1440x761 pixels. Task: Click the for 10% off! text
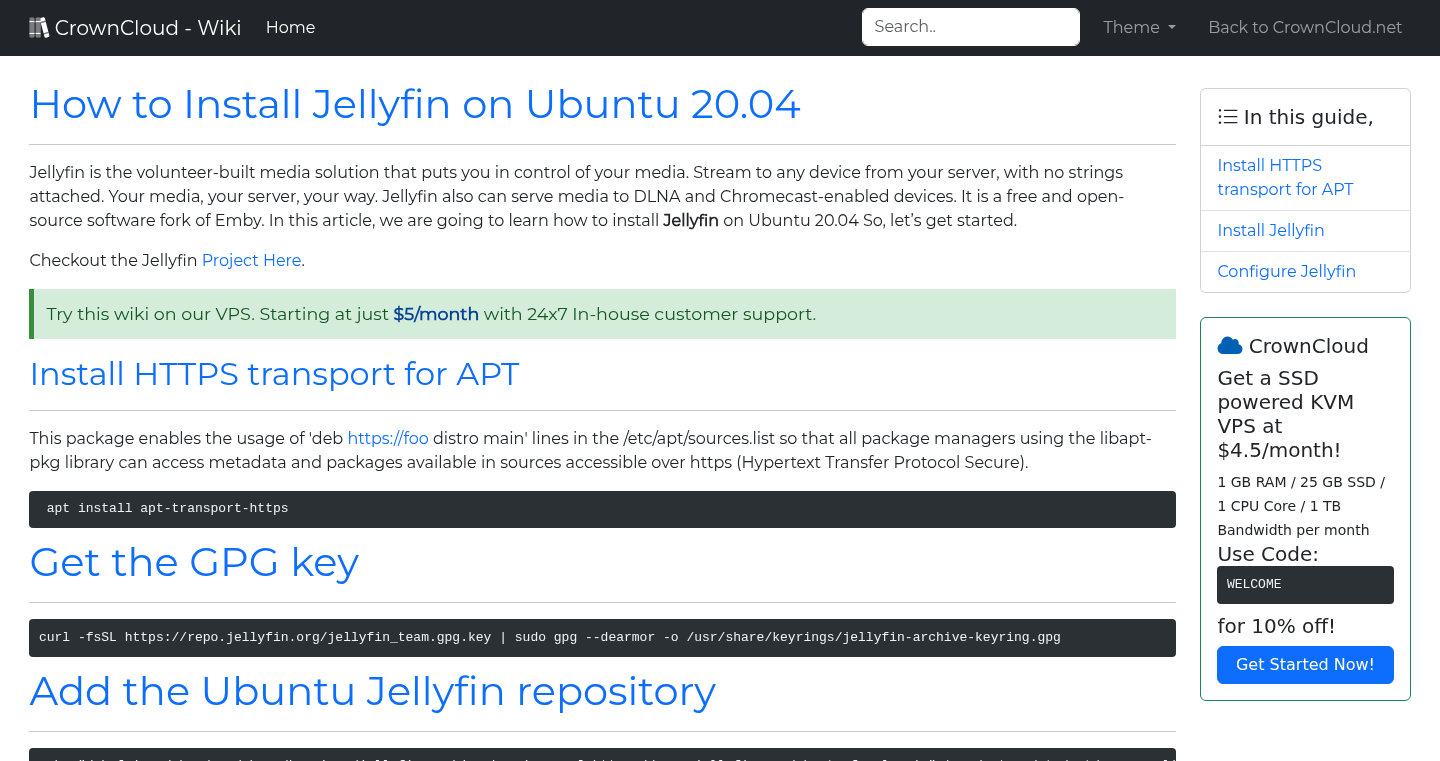coord(1276,627)
